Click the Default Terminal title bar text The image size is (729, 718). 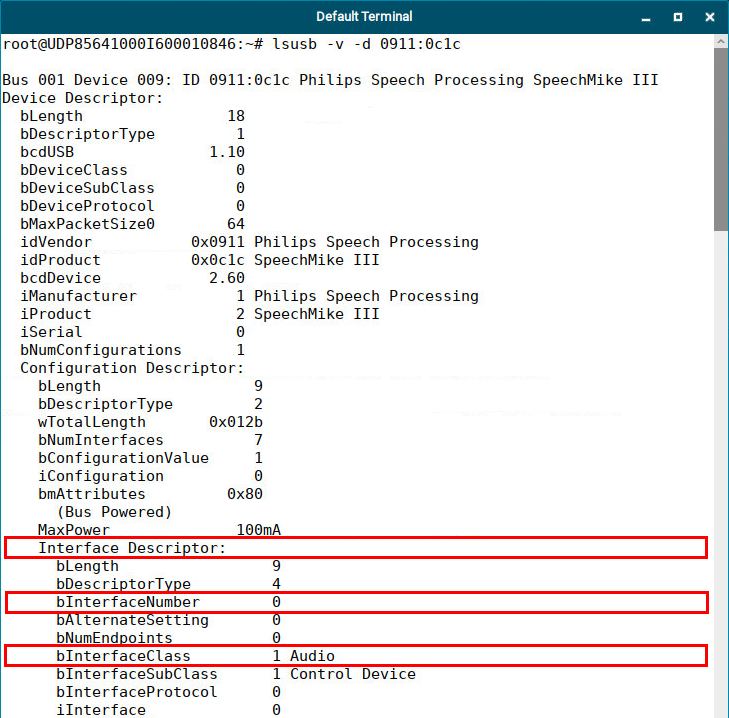point(364,17)
